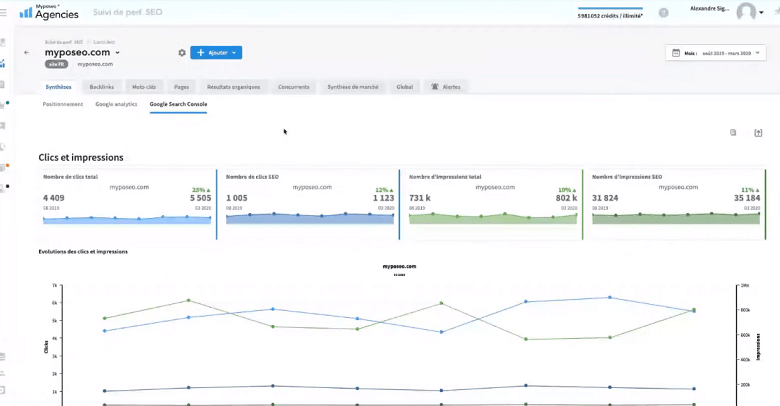Click the site FR badge

[56, 64]
